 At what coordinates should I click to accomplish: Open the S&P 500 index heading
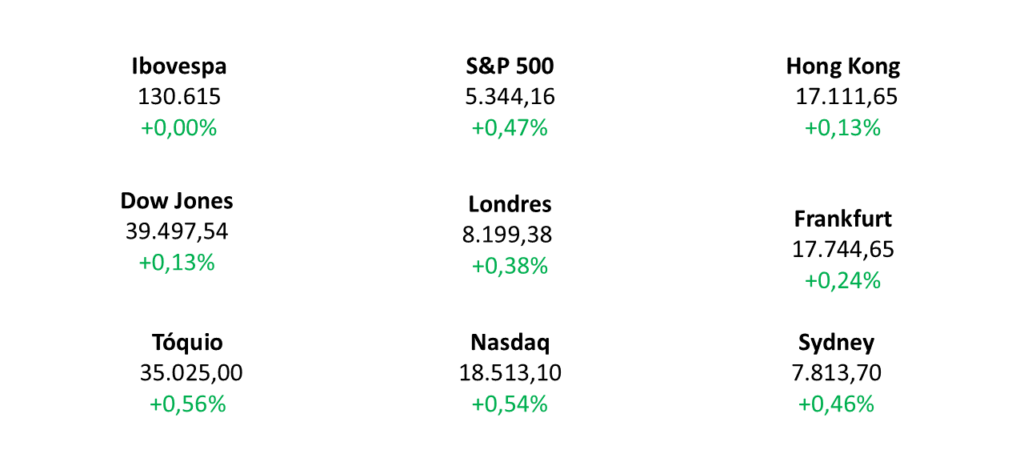509,67
